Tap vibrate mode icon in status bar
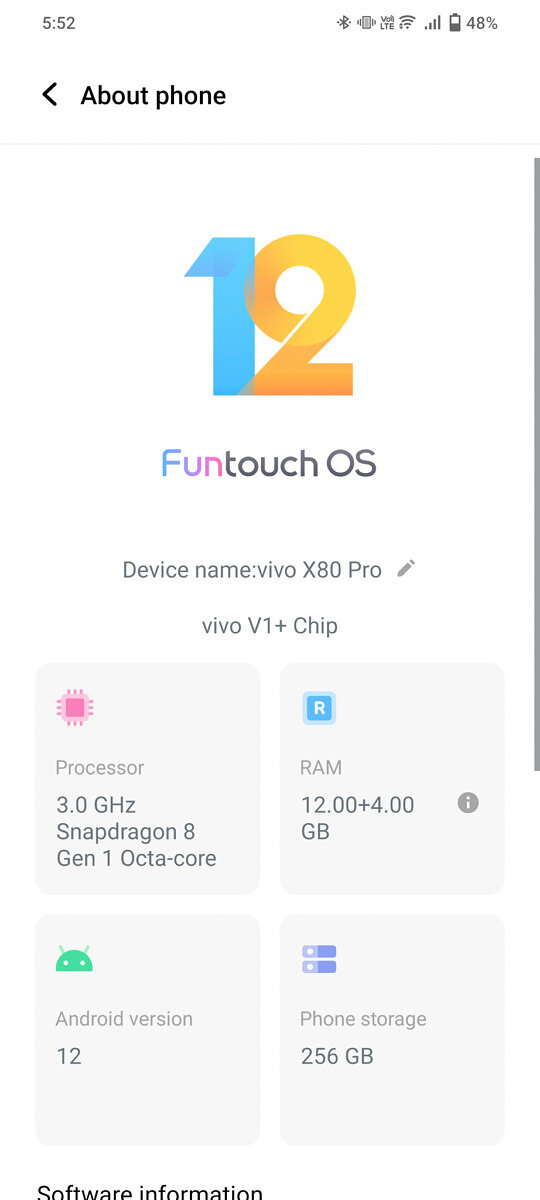The height and width of the screenshot is (1200, 540). coord(366,23)
